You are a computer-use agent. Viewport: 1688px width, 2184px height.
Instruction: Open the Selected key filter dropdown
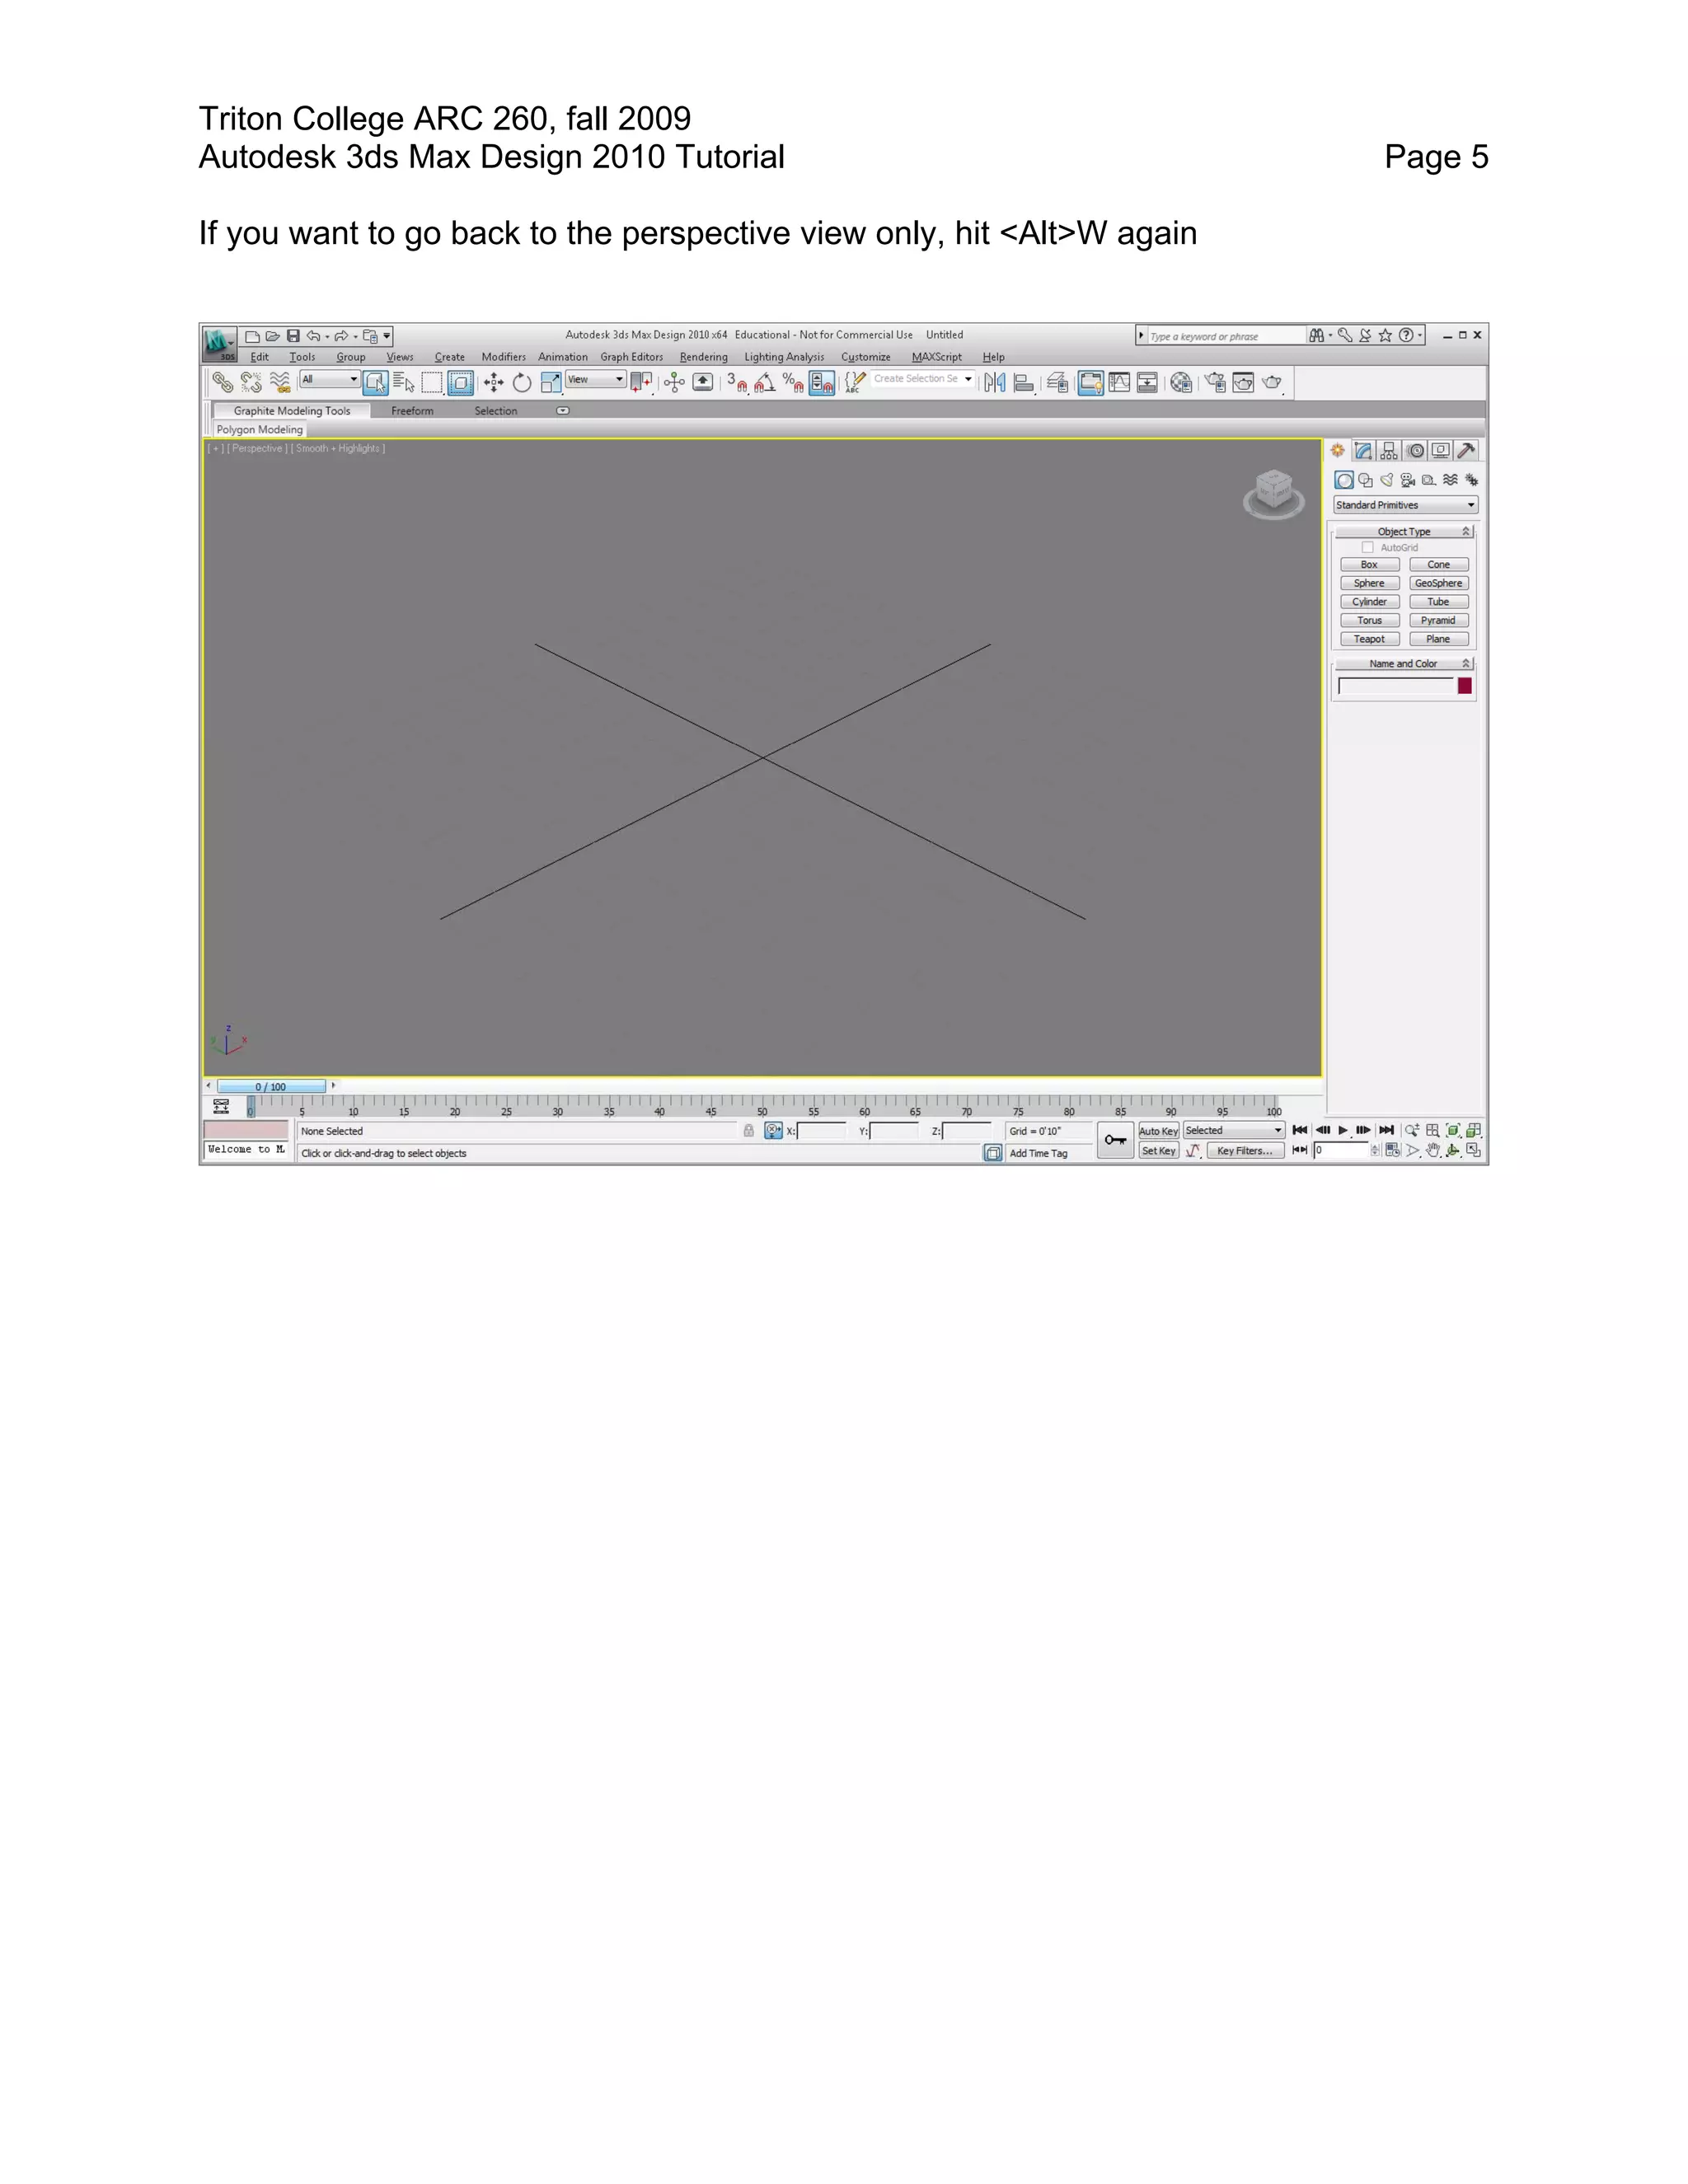pyautogui.click(x=1234, y=1131)
